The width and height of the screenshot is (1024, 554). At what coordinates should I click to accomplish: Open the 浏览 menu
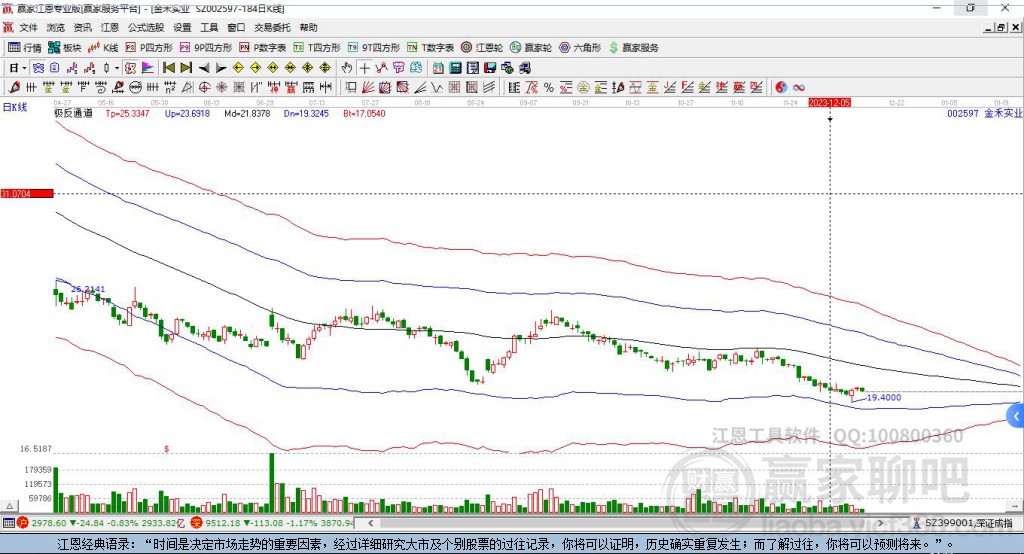pyautogui.click(x=56, y=27)
